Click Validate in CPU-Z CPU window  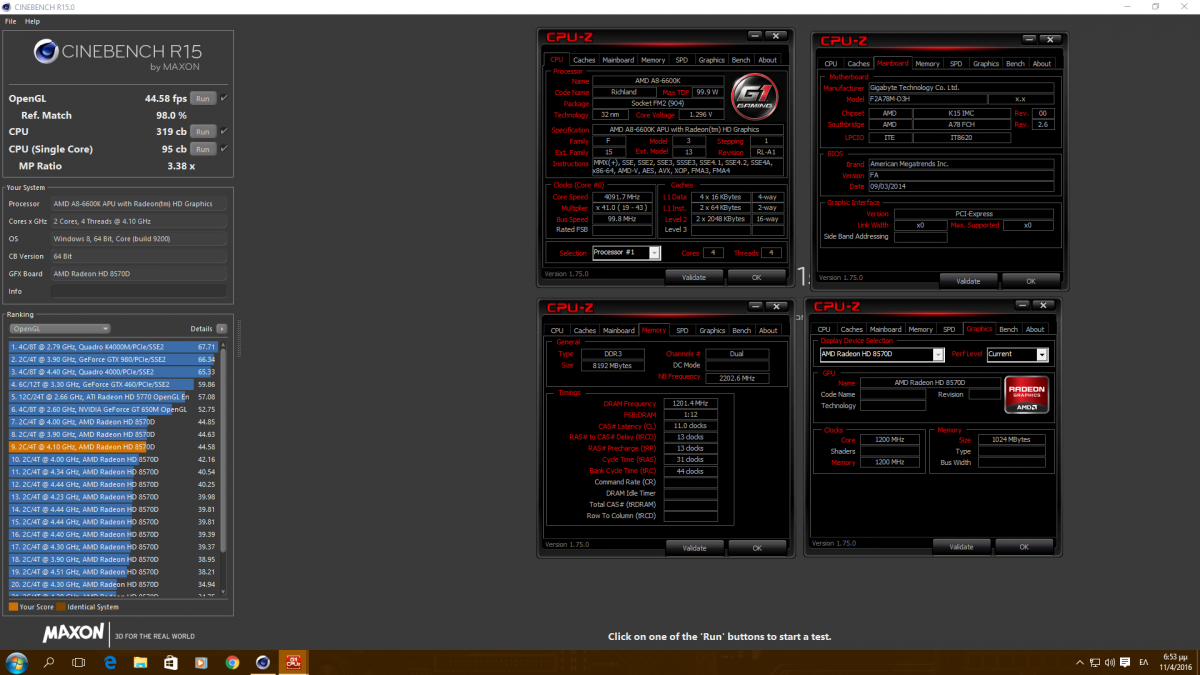[694, 277]
